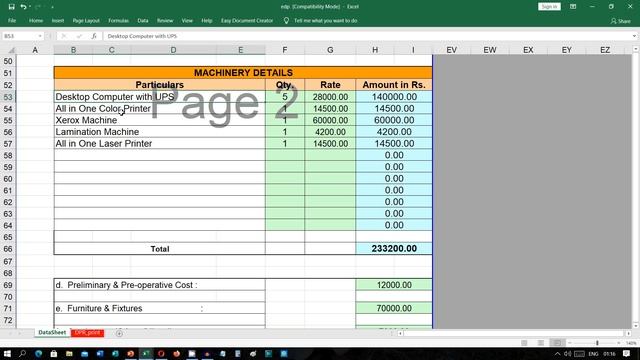Expand the formula bar
This screenshot has height=360, width=640.
[634, 36]
